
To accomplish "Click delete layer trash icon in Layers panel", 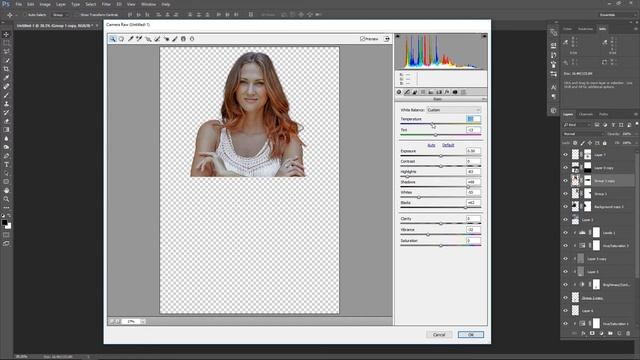I will 628,333.
